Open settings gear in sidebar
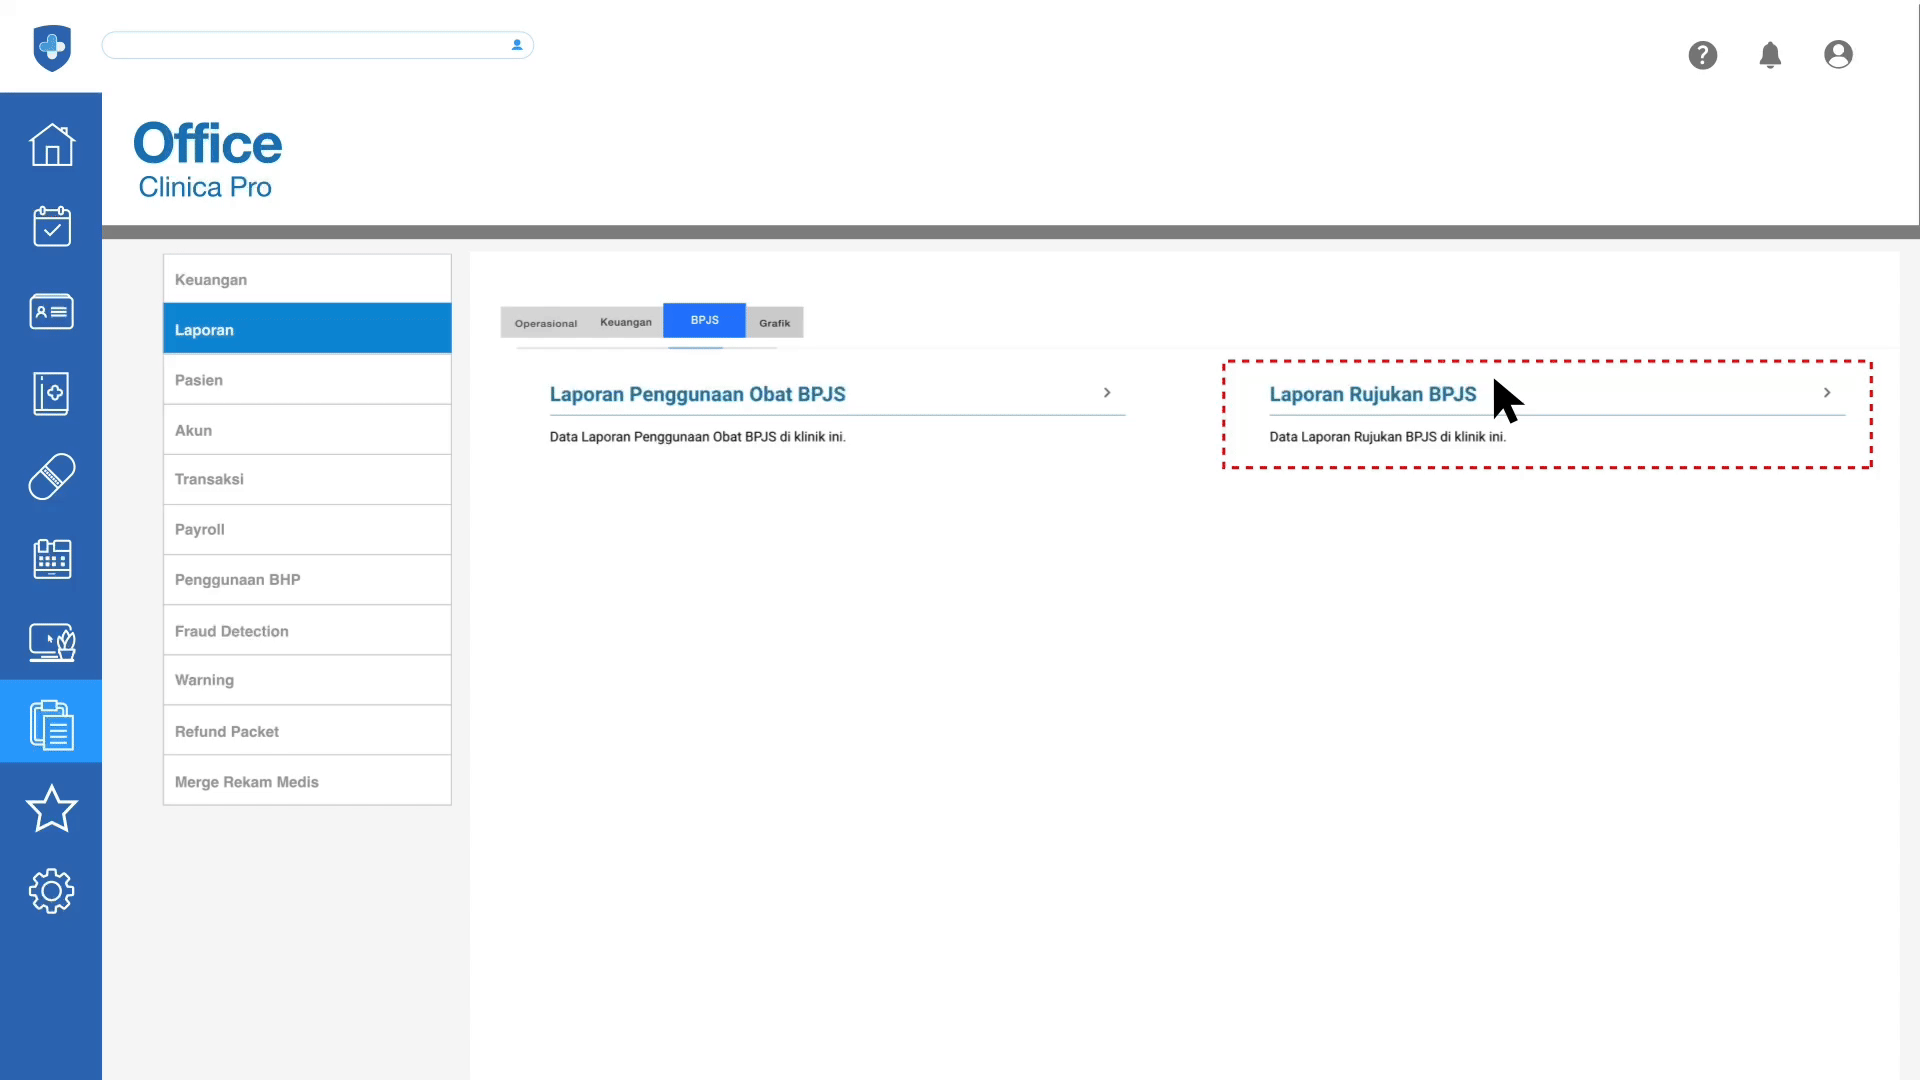This screenshot has height=1080, width=1920. click(51, 891)
